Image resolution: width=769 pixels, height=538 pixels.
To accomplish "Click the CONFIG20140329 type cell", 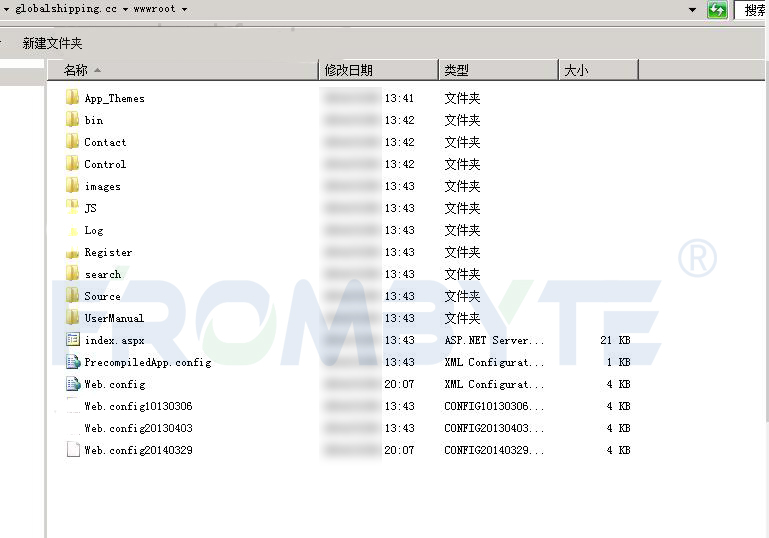I will click(x=494, y=450).
